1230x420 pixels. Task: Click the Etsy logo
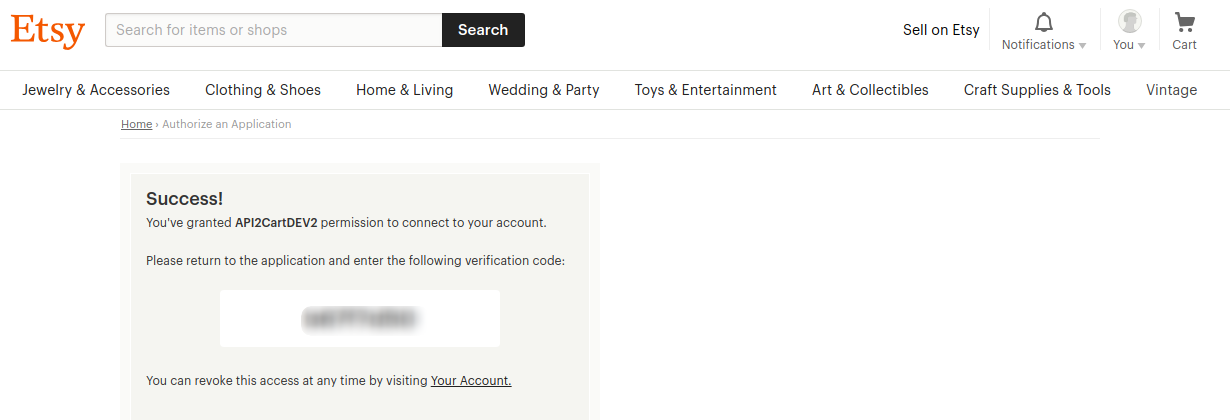coord(48,31)
